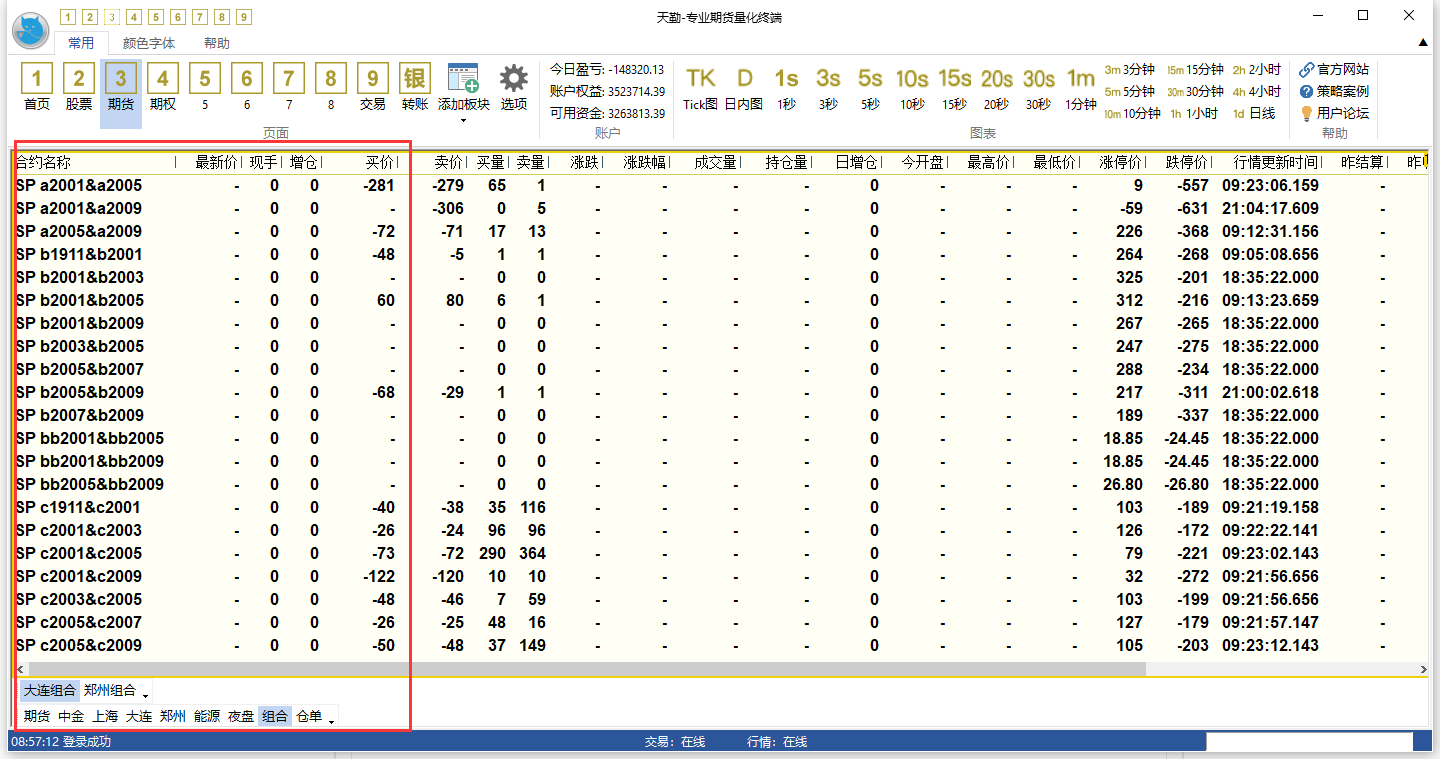1440x759 pixels.
Task: Choose the 30分钟 chart period
Action: (x=1195, y=92)
